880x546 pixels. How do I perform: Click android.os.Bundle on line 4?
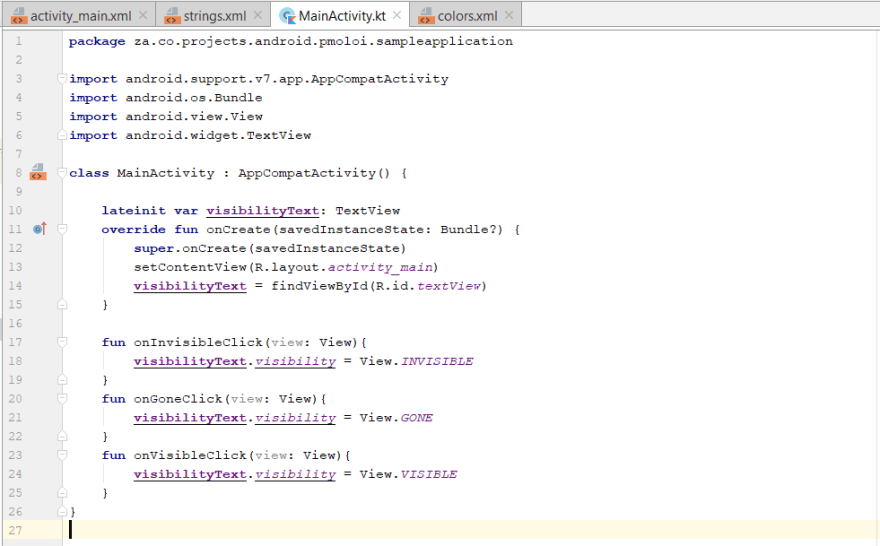194,98
